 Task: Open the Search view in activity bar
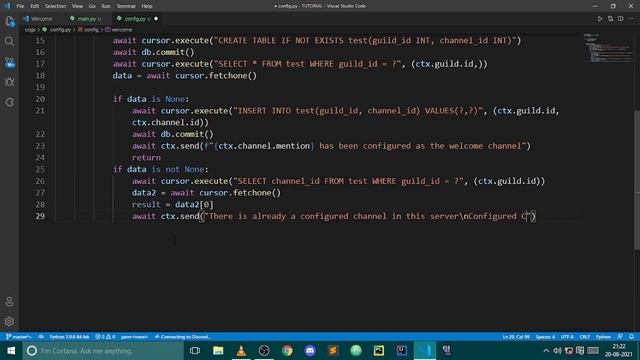(9, 41)
